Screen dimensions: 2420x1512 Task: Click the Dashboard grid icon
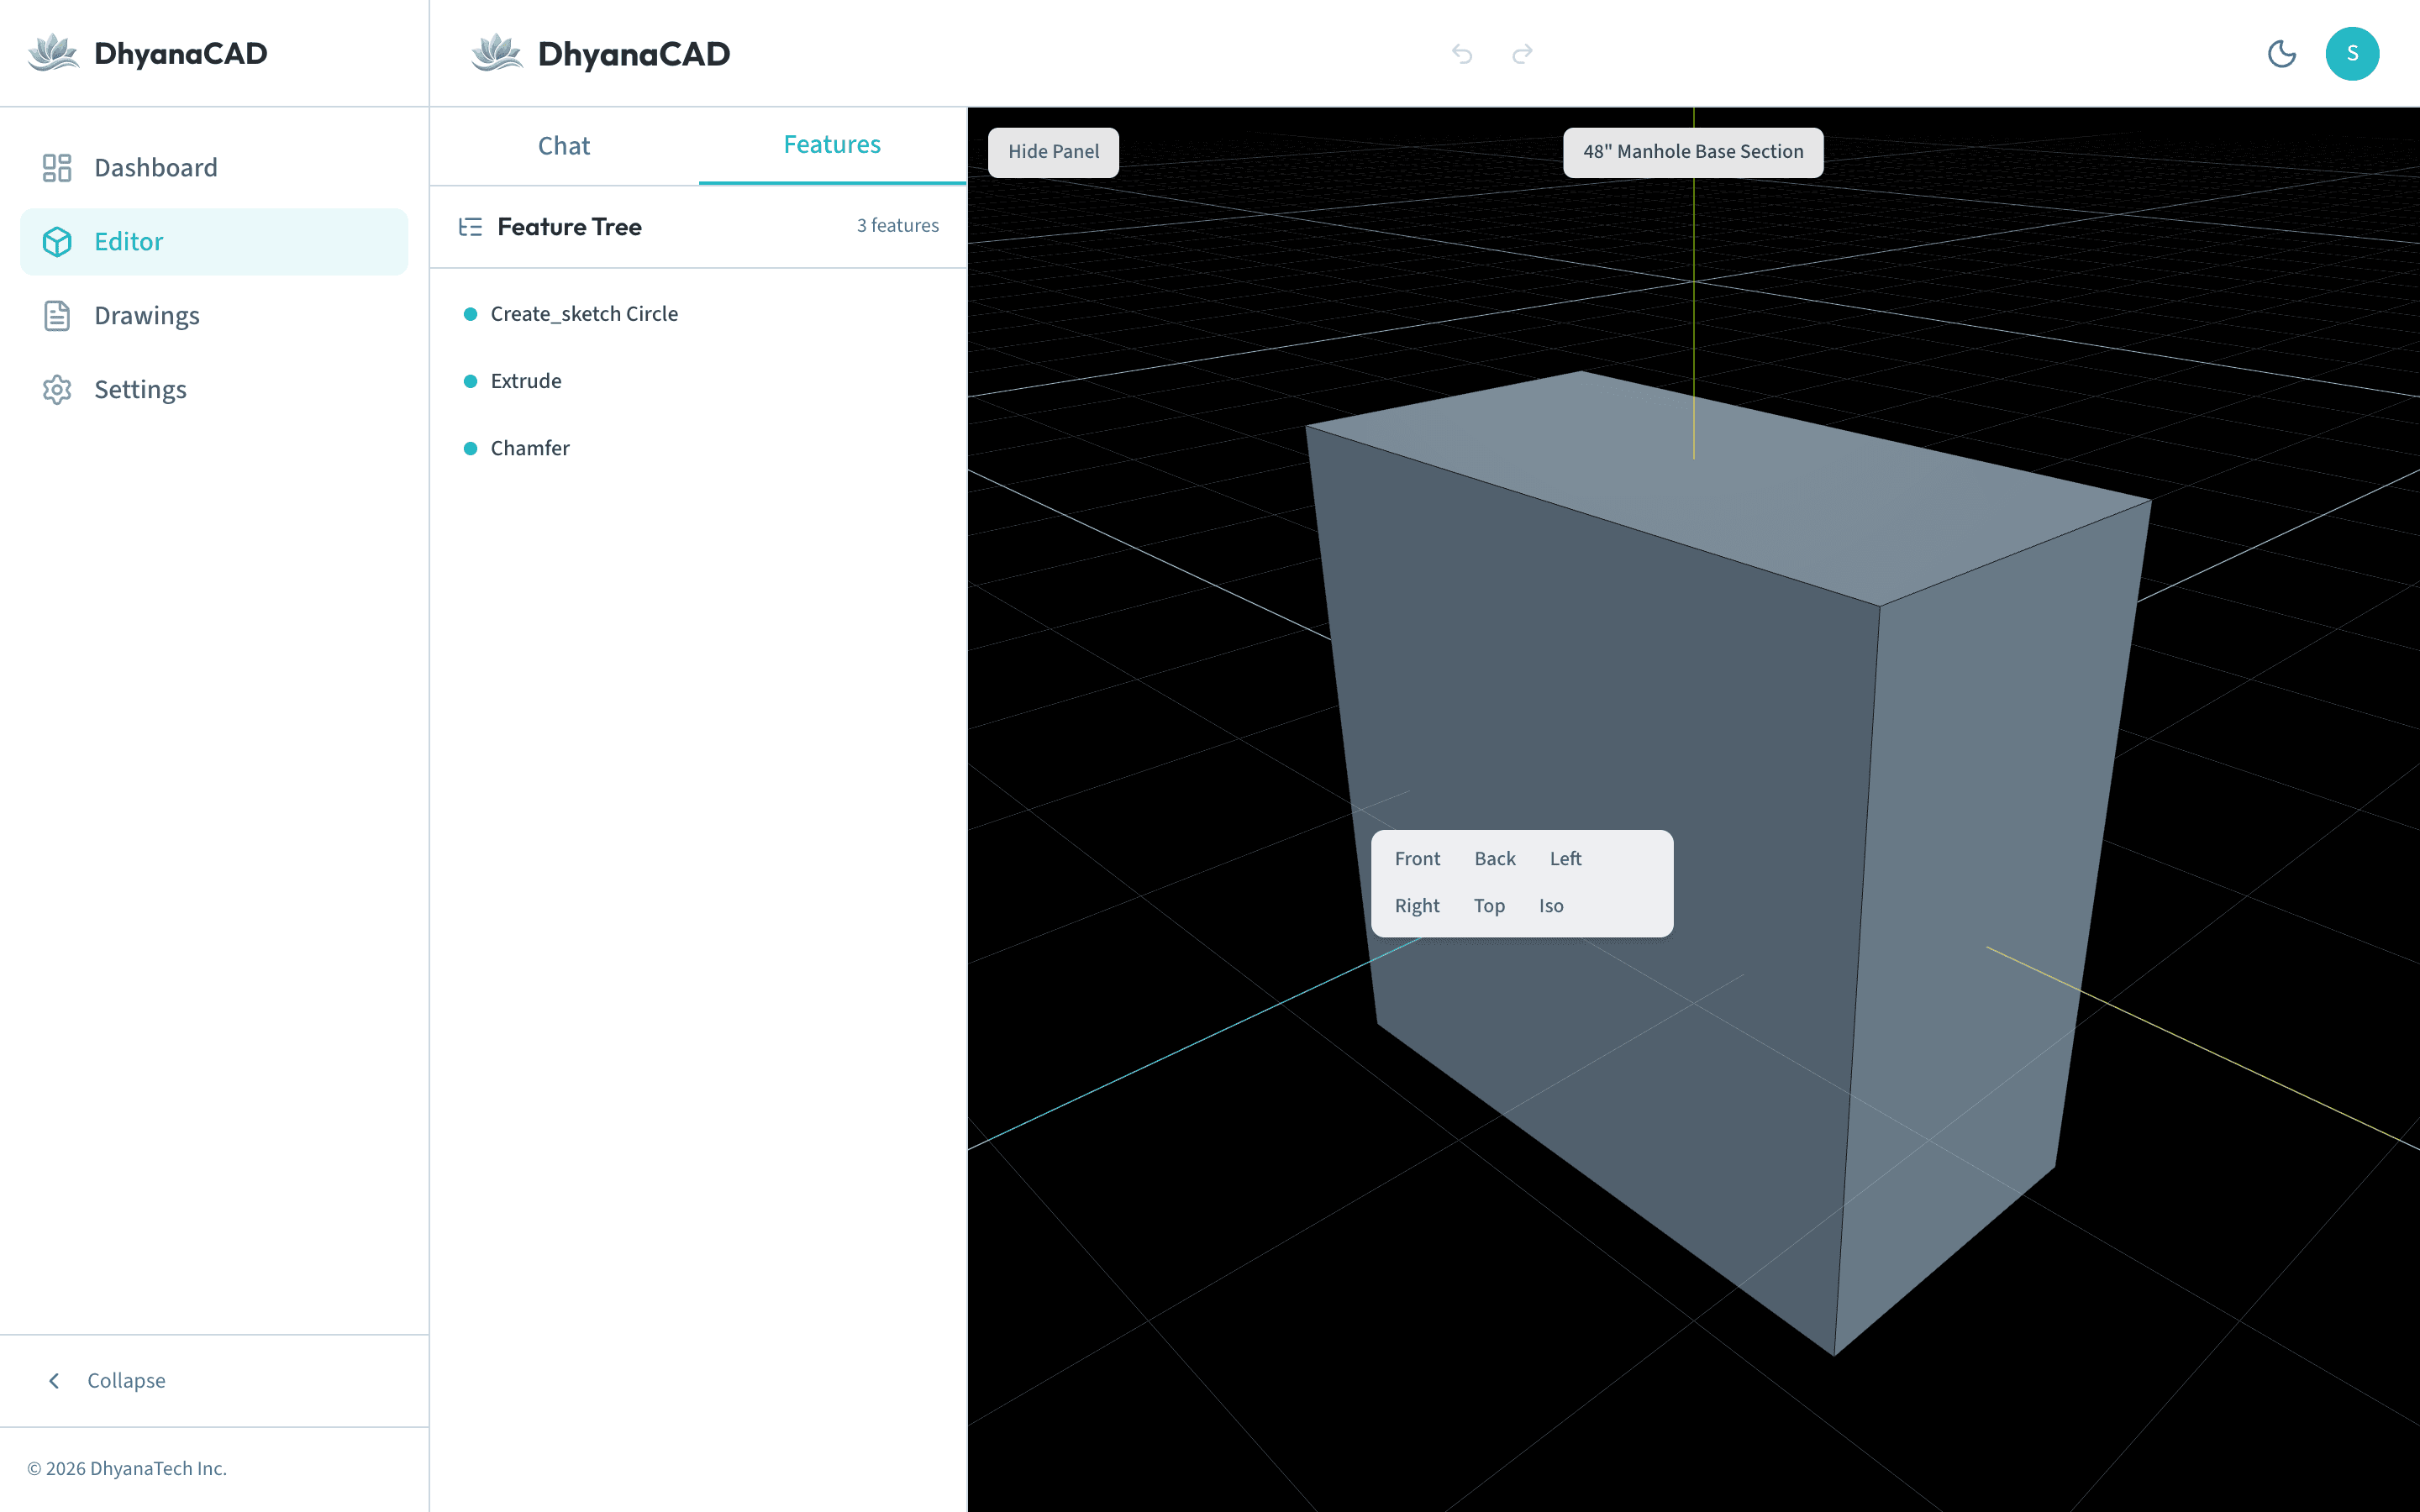point(57,167)
